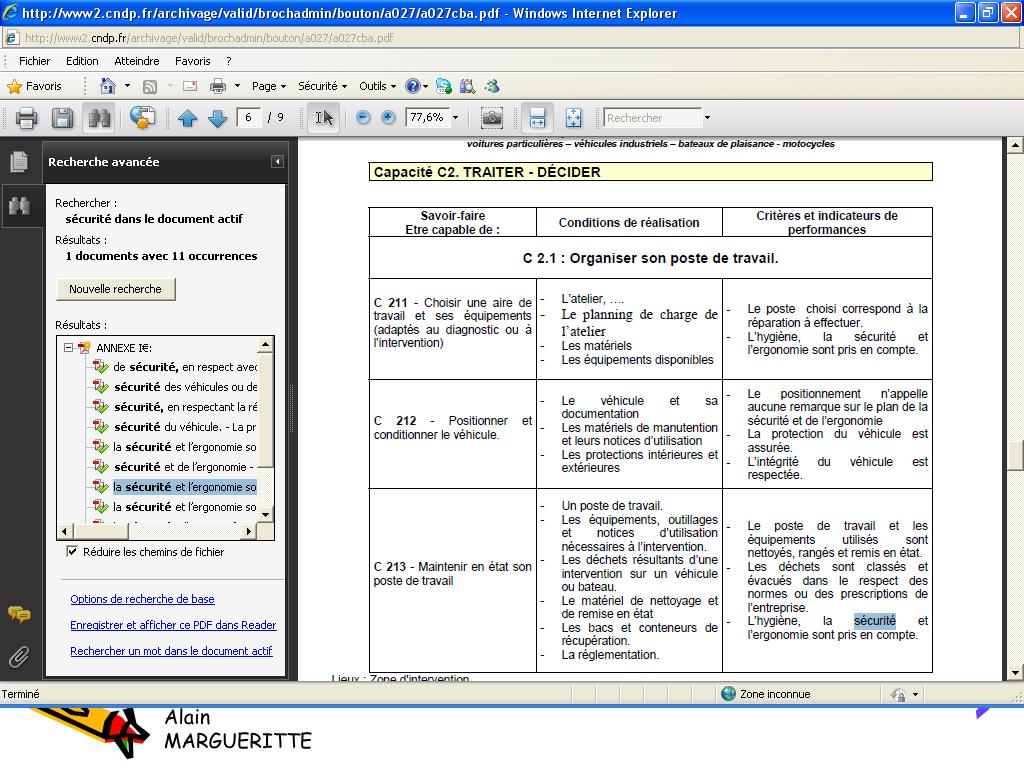Image resolution: width=1024 pixels, height=768 pixels.
Task: Open the Pages thumbnails panel icon
Action: point(19,161)
